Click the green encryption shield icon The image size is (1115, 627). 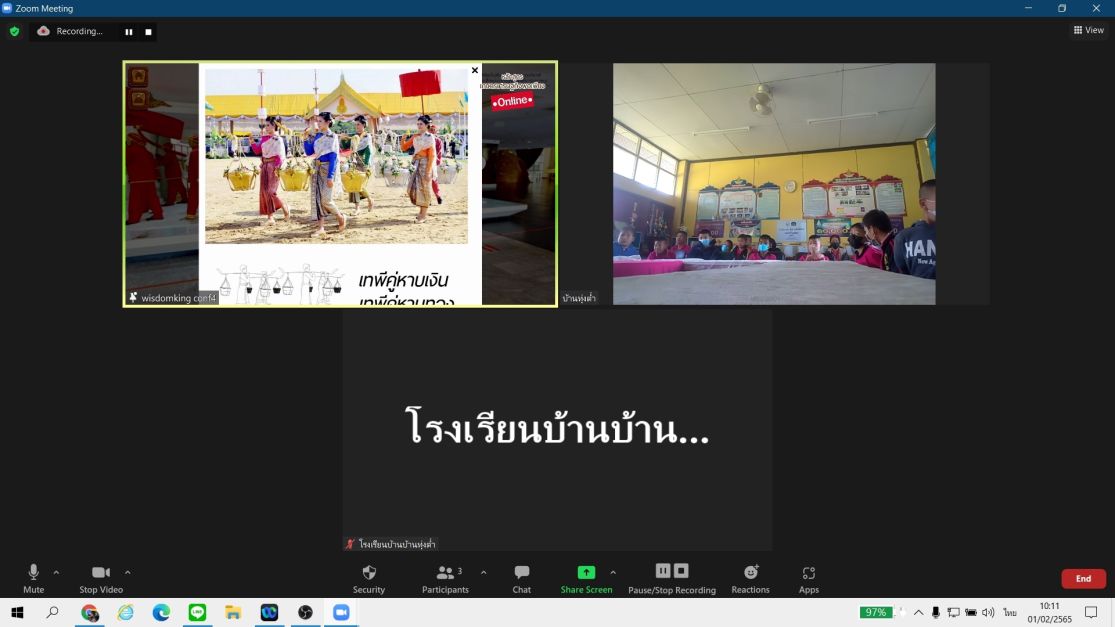14,31
